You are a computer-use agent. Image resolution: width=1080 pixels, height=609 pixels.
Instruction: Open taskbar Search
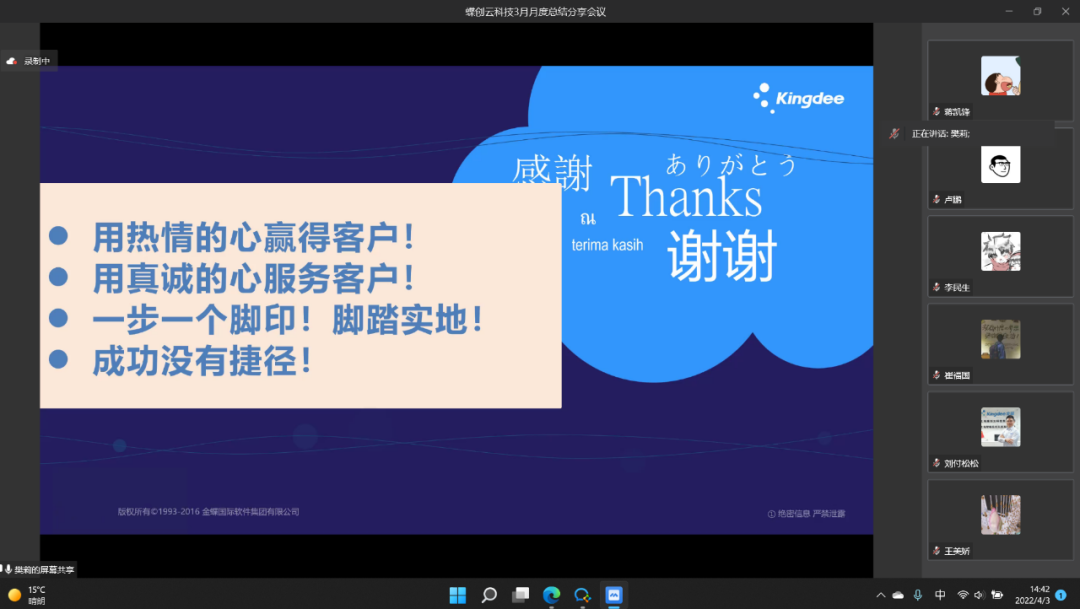[x=489, y=595]
